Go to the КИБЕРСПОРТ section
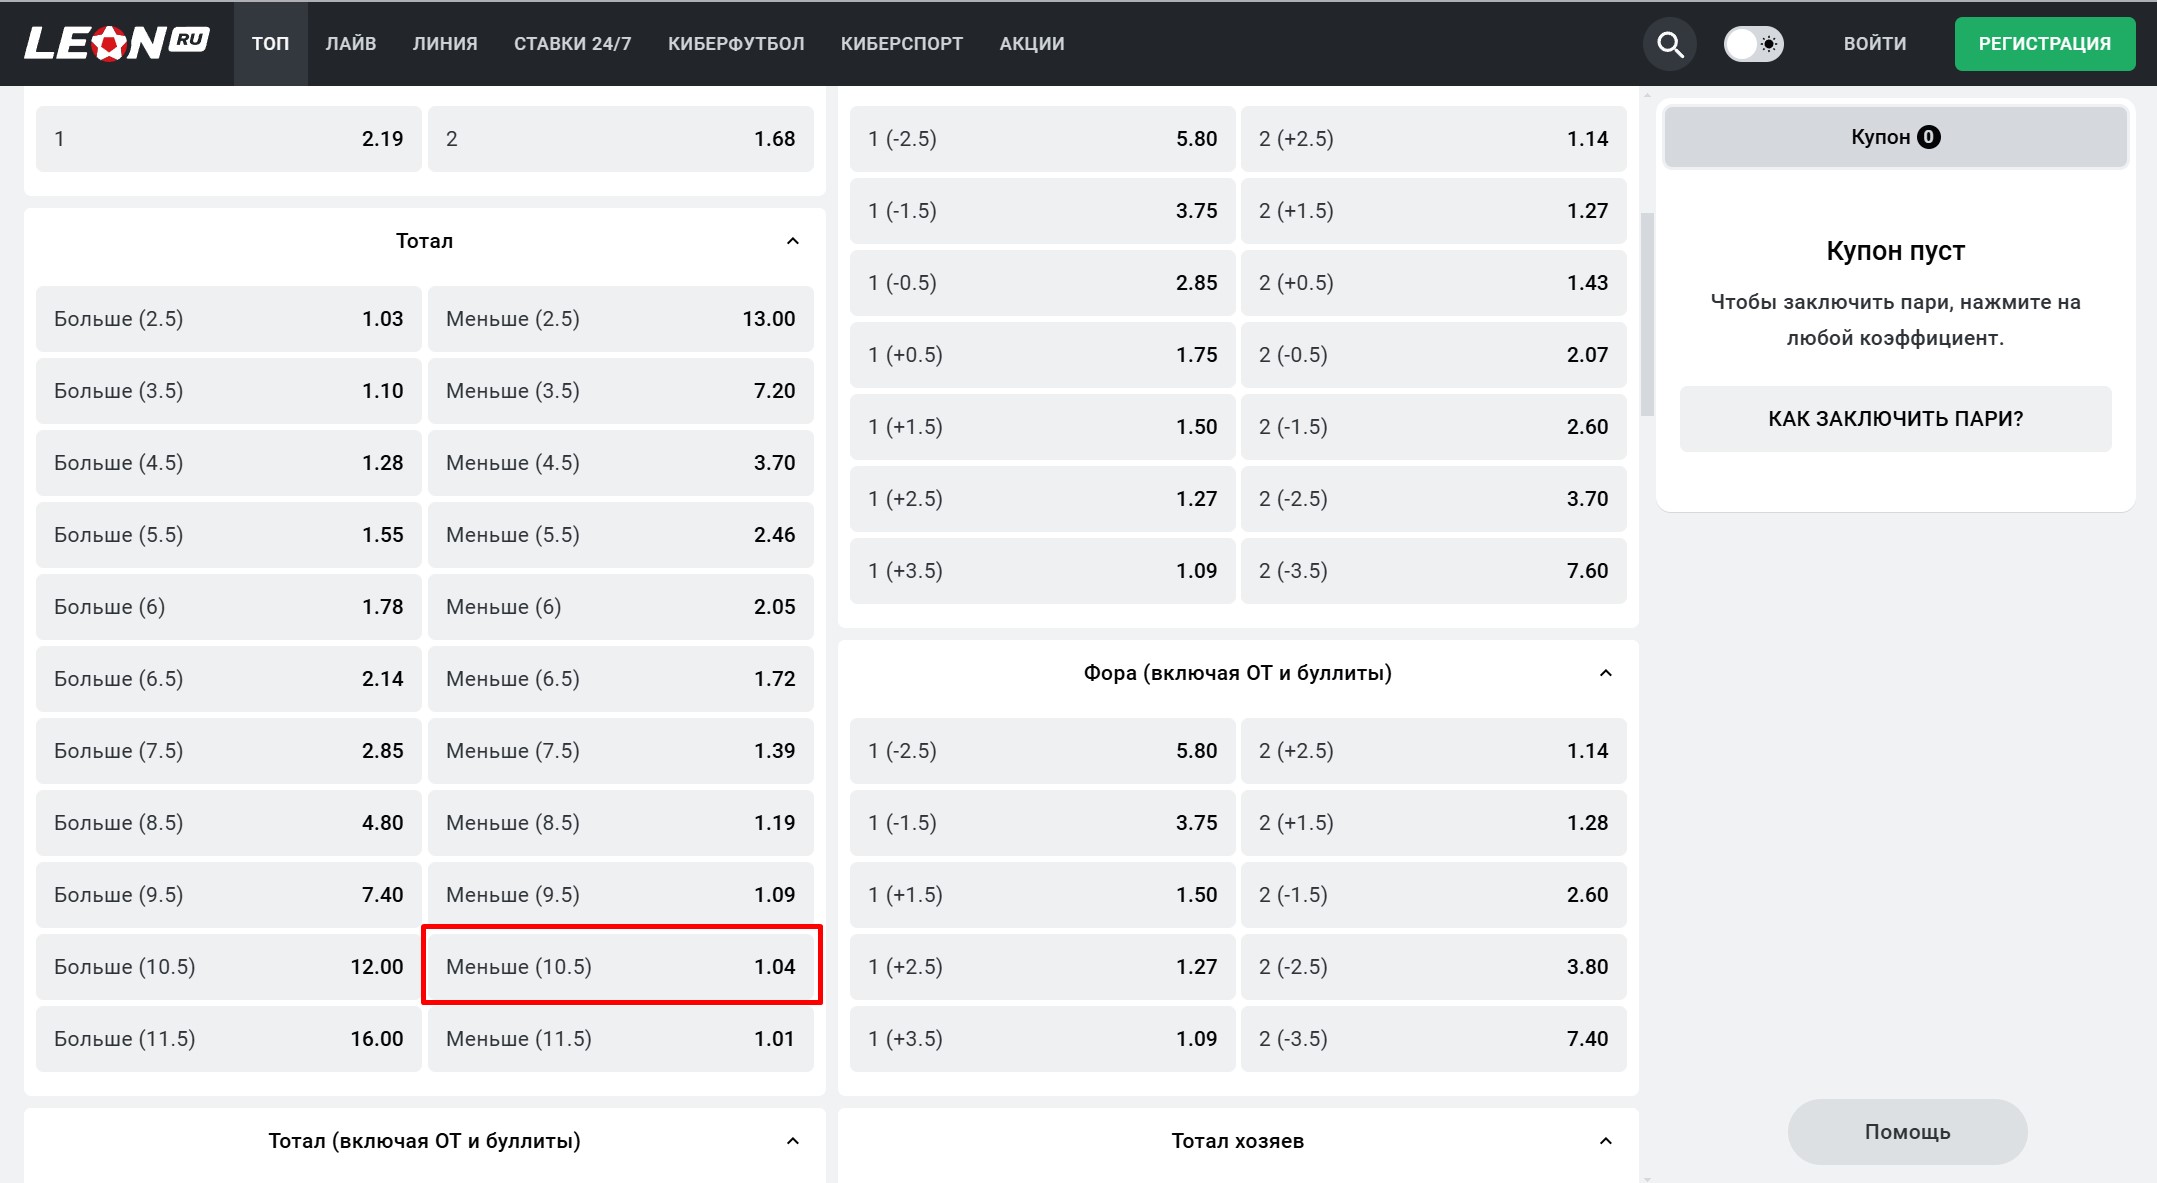This screenshot has width=2157, height=1183. [x=901, y=44]
